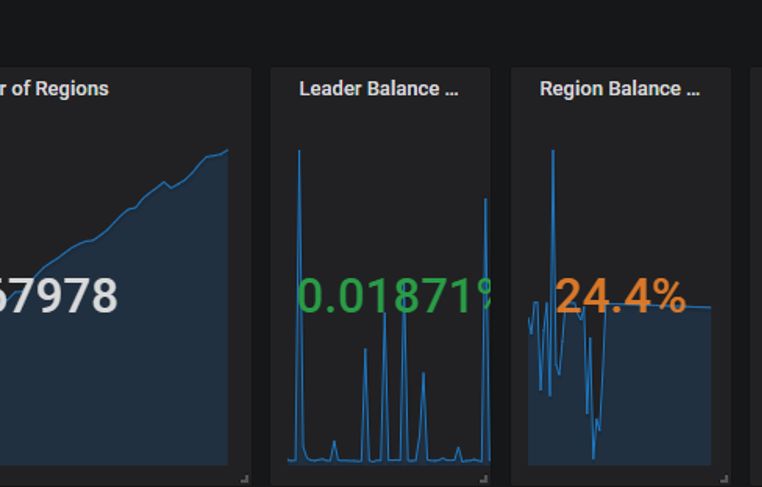Viewport: 762px width, 487px height.
Task: Click the right-edge spike in Leader Balance graph
Action: coord(486,201)
